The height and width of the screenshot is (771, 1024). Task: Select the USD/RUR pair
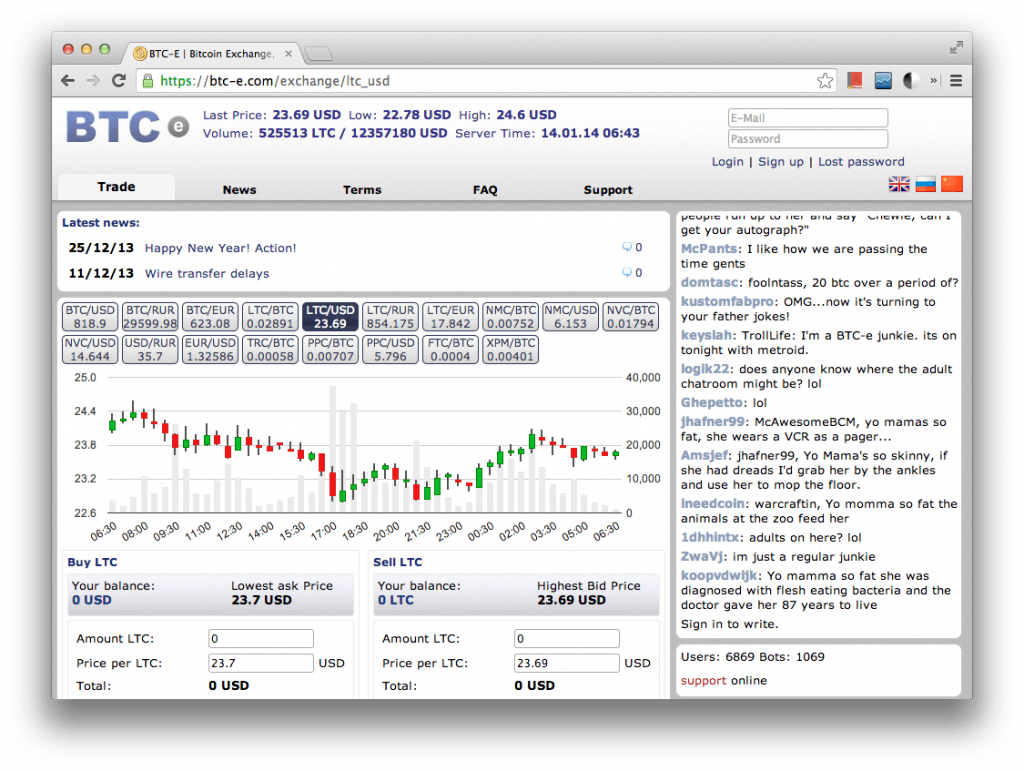pos(150,349)
